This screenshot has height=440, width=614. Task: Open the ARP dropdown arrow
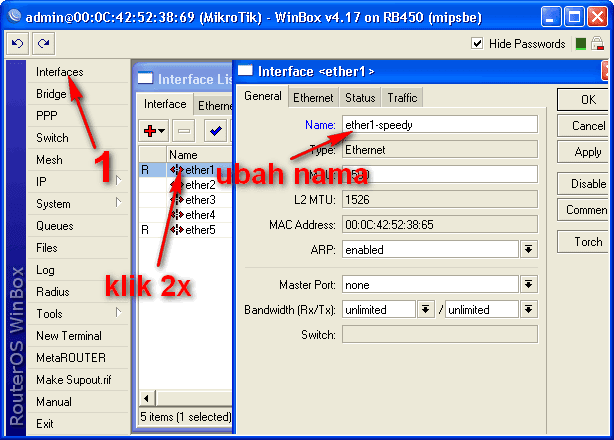528,250
